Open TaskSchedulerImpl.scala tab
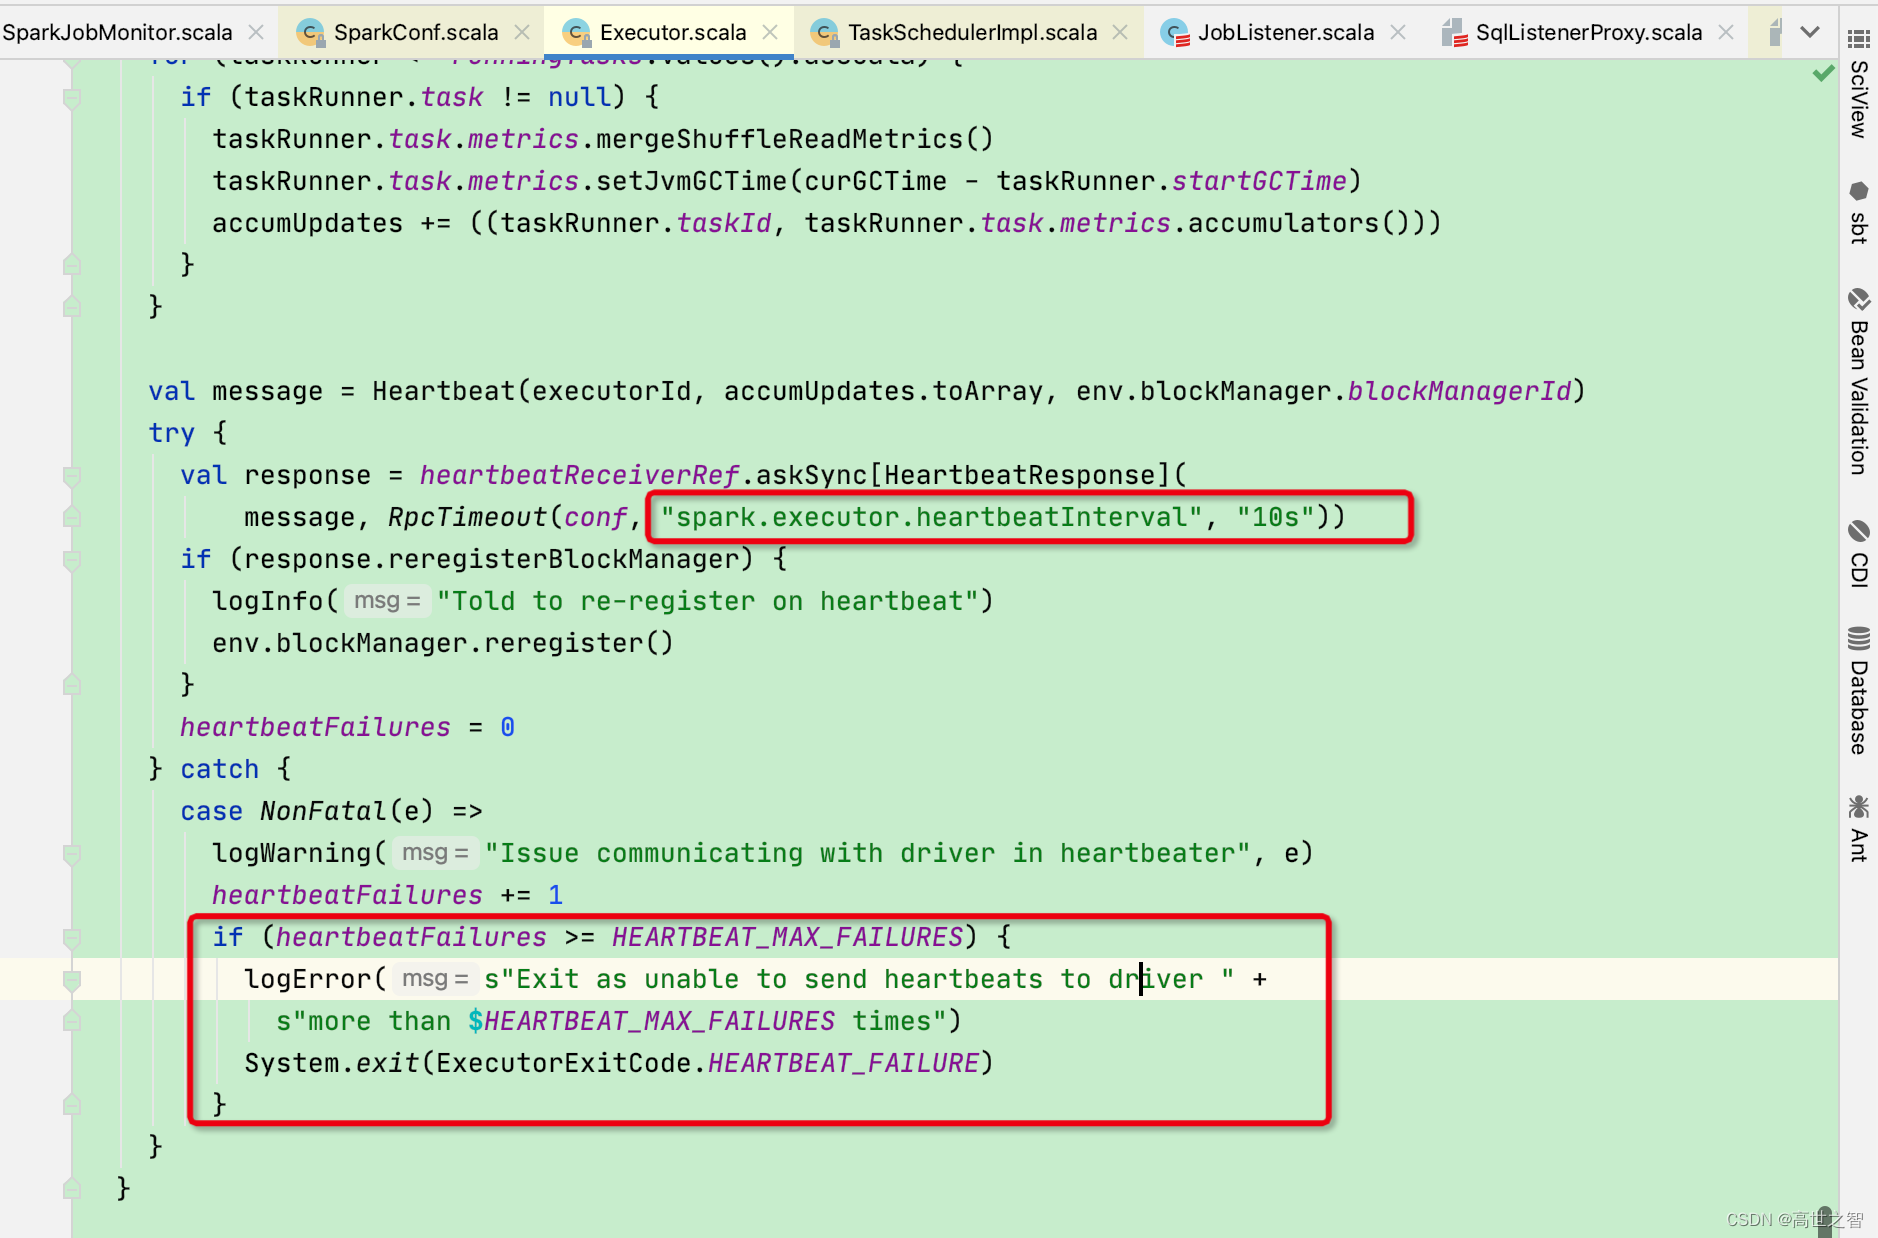The image size is (1878, 1238). click(x=972, y=33)
